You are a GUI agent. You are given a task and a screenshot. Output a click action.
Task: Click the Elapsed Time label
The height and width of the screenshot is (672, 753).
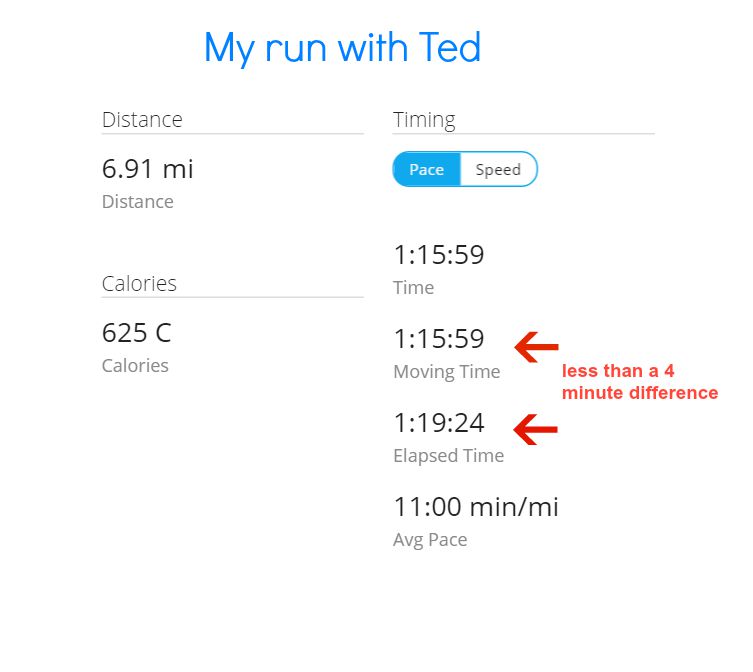click(449, 456)
